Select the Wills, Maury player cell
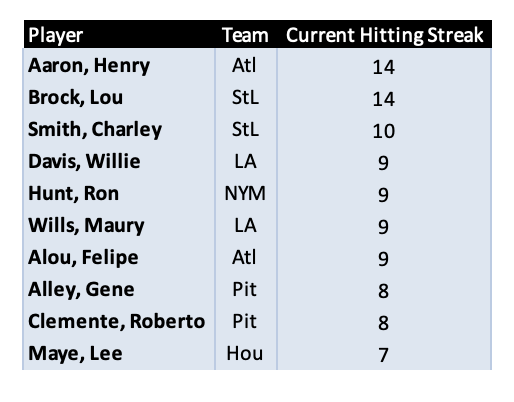Screen dimensions: 514x402 (x=119, y=225)
